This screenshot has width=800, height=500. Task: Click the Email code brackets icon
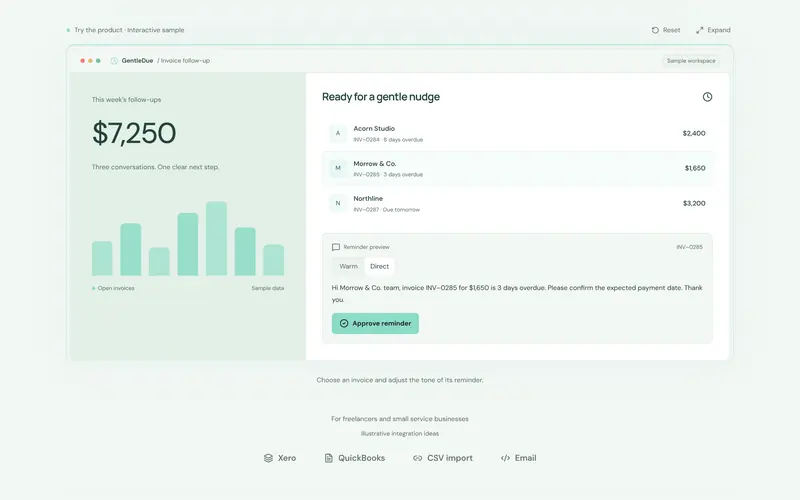[505, 458]
